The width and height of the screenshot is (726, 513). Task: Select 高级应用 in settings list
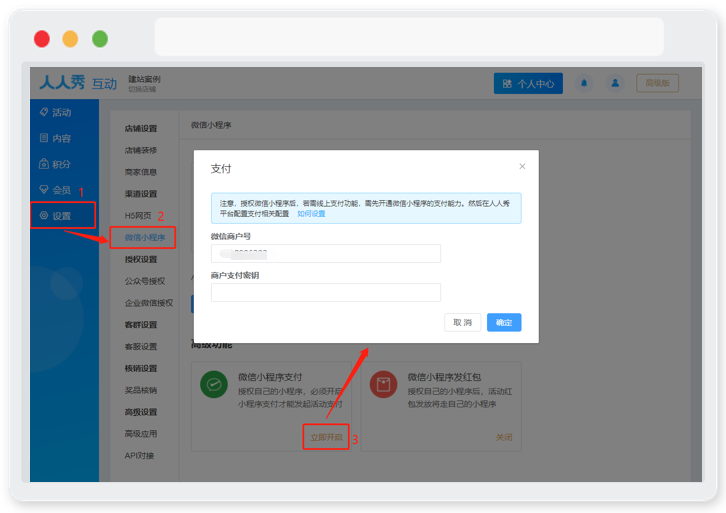point(141,434)
